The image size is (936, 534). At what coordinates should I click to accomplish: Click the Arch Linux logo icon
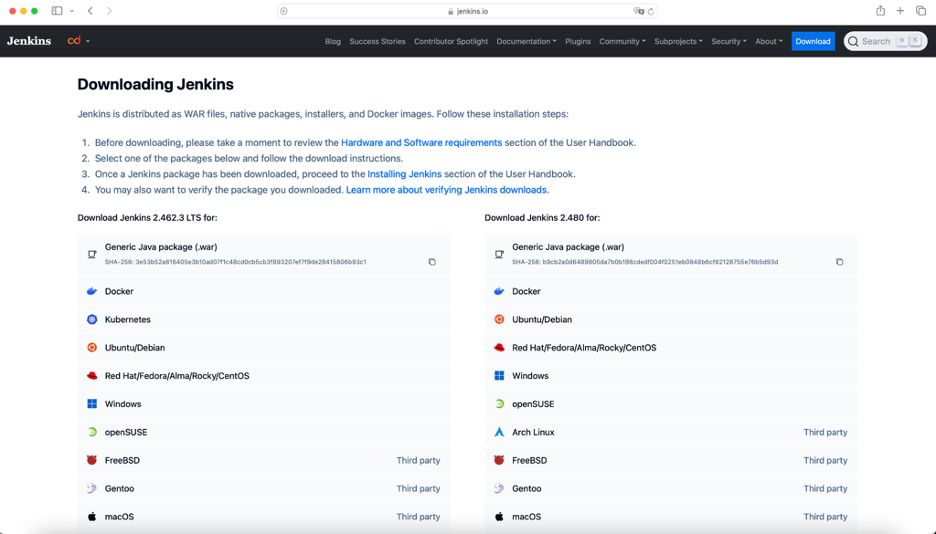[499, 432]
